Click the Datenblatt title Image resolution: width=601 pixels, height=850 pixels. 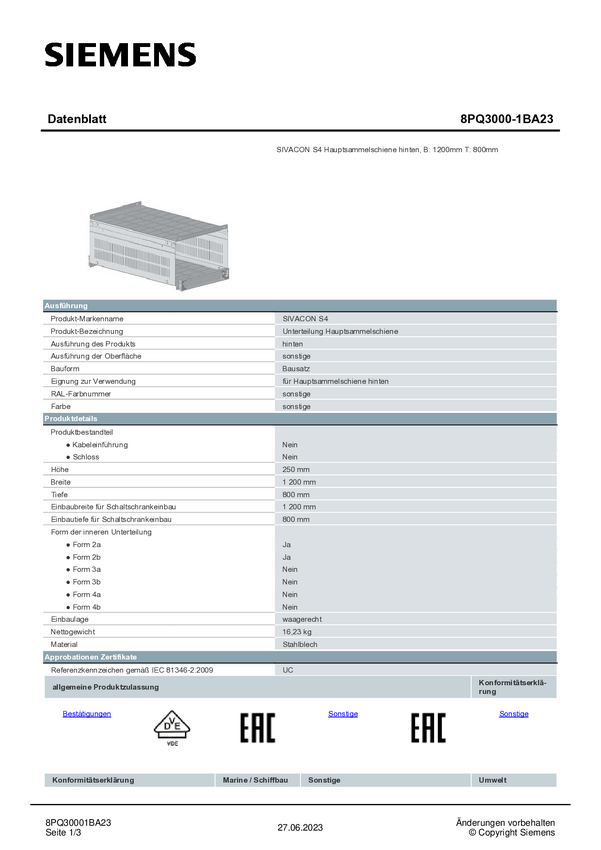77,119
